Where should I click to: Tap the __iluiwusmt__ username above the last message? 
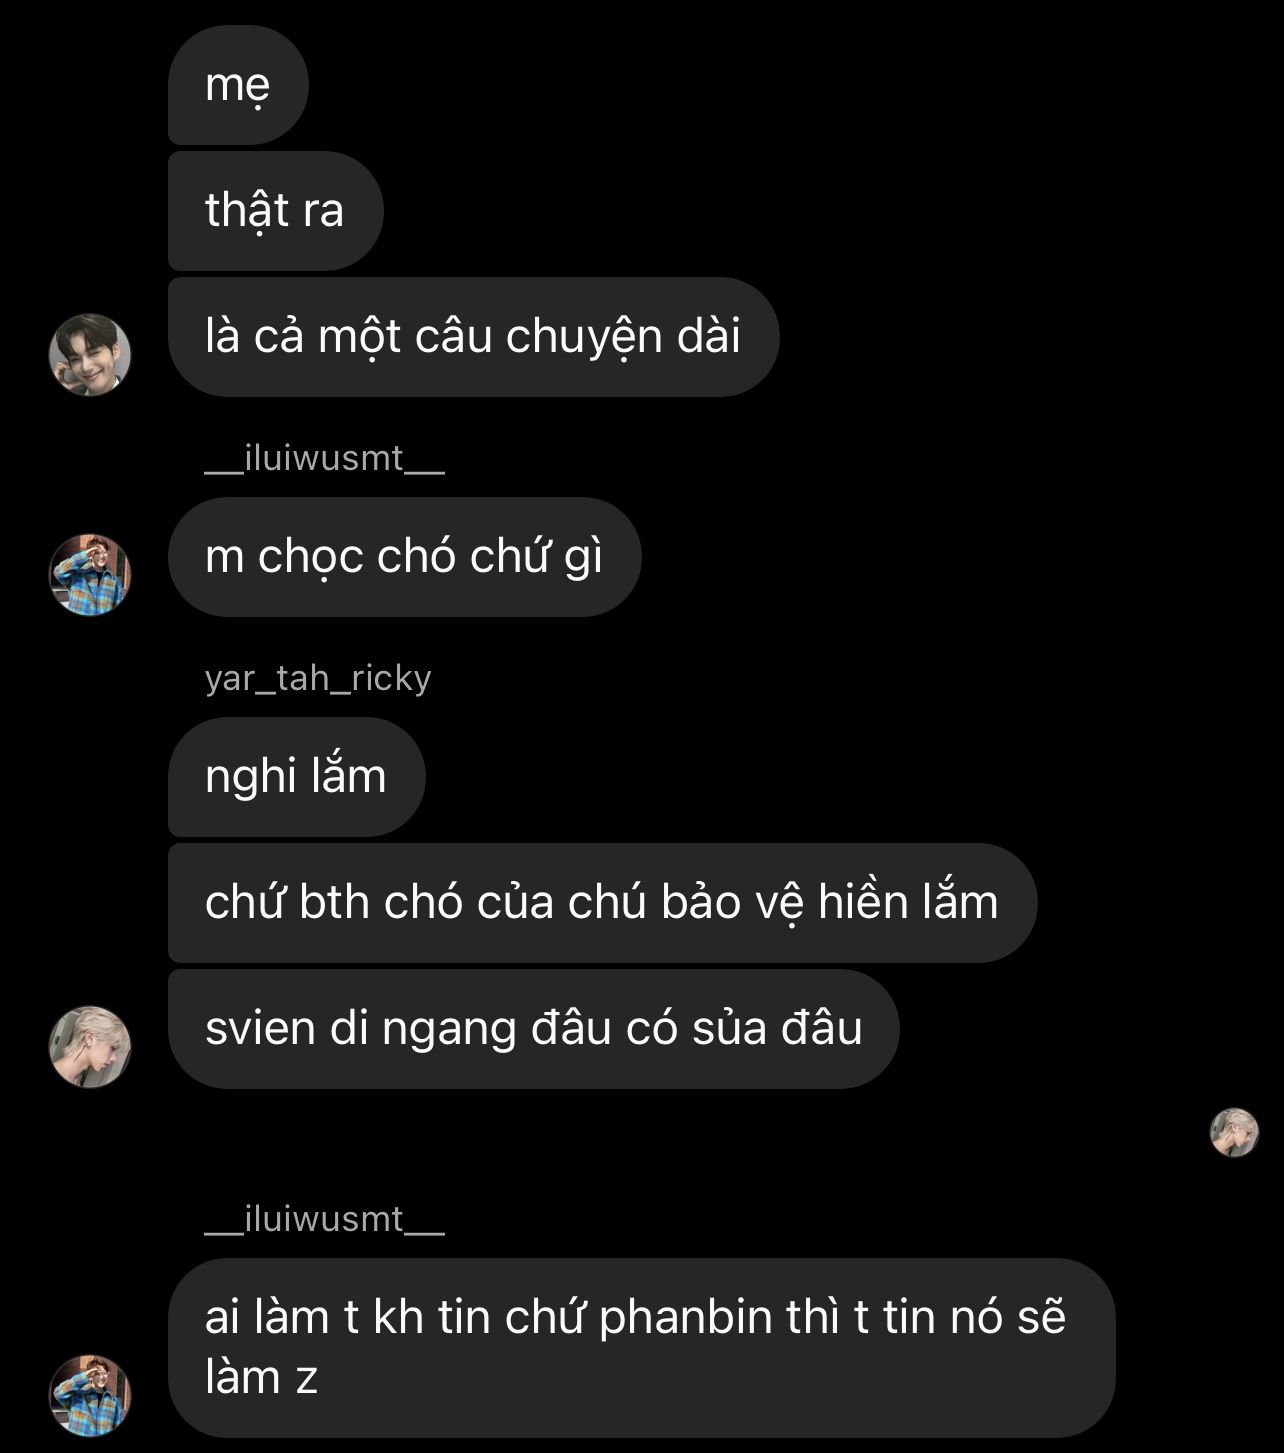pos(324,1219)
